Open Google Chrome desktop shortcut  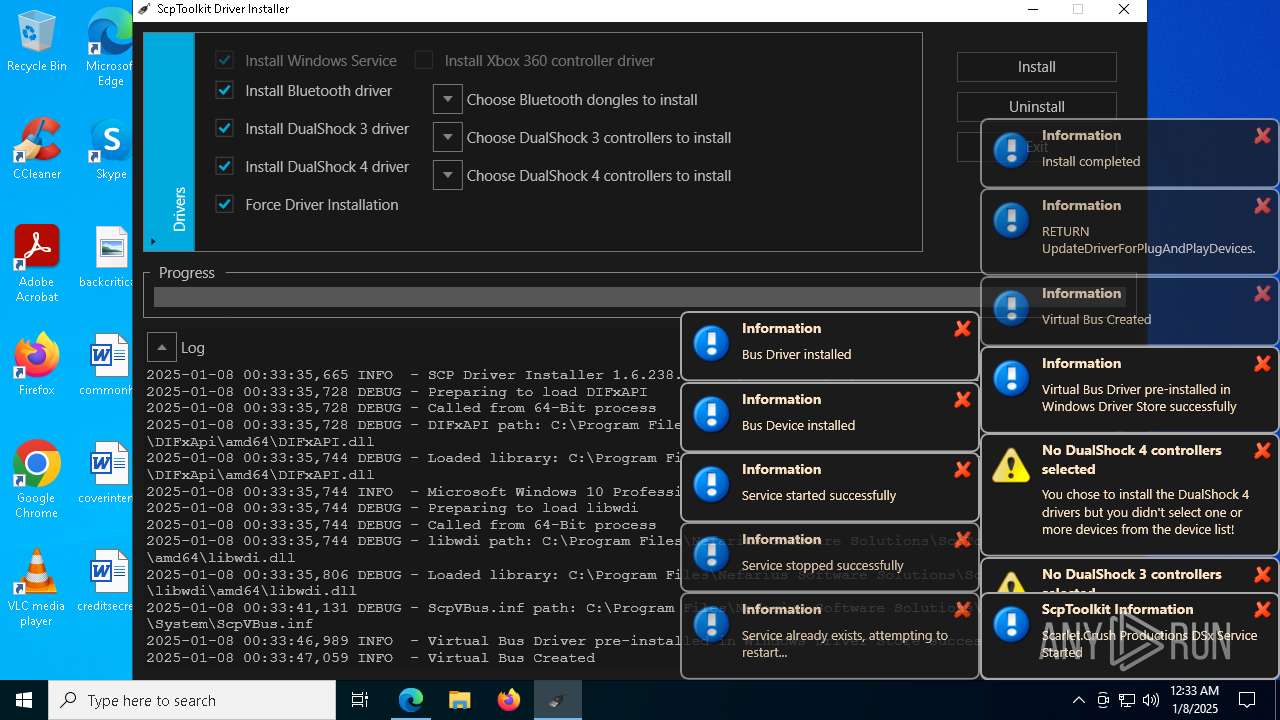coord(37,479)
